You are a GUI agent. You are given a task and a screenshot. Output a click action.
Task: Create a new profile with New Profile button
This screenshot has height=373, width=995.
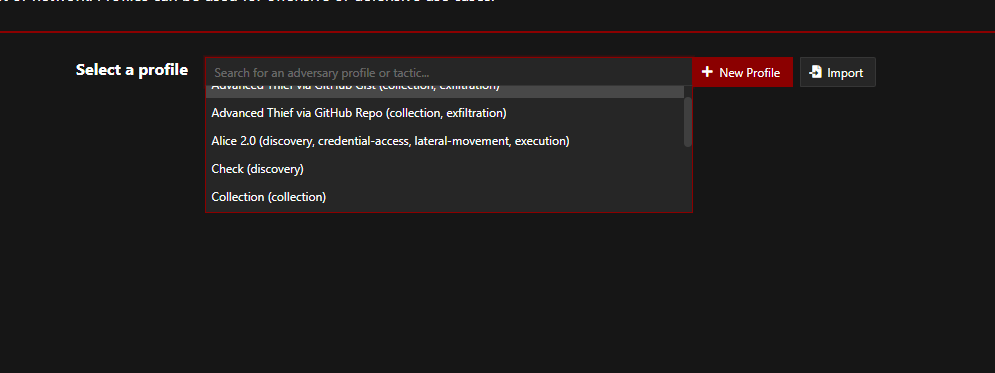coord(741,72)
